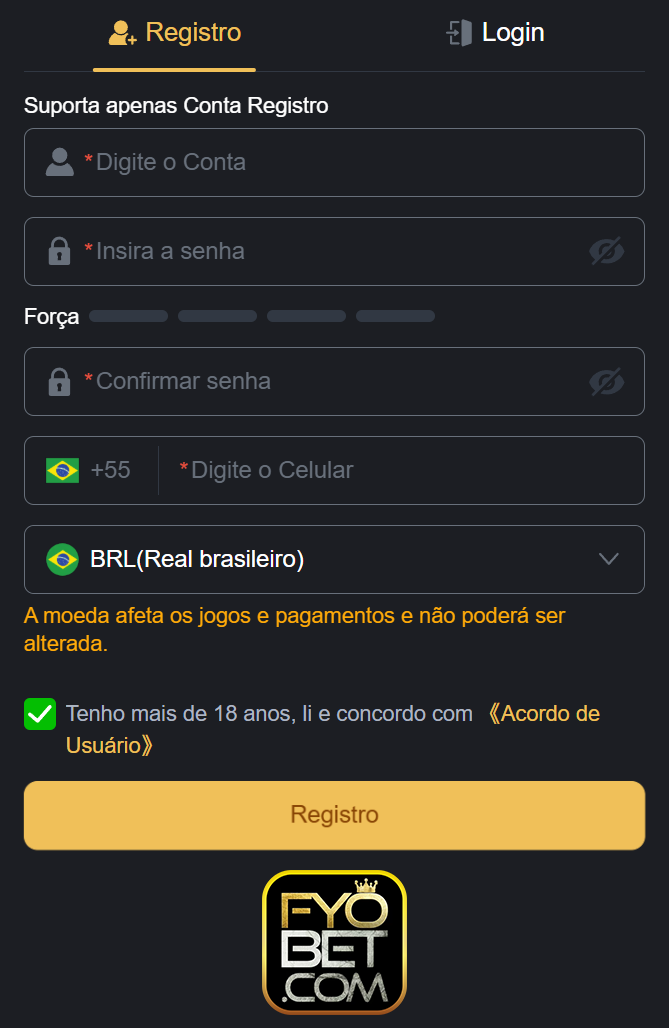The width and height of the screenshot is (669, 1028).
Task: Click the lock icon beside password field
Action: click(x=58, y=251)
